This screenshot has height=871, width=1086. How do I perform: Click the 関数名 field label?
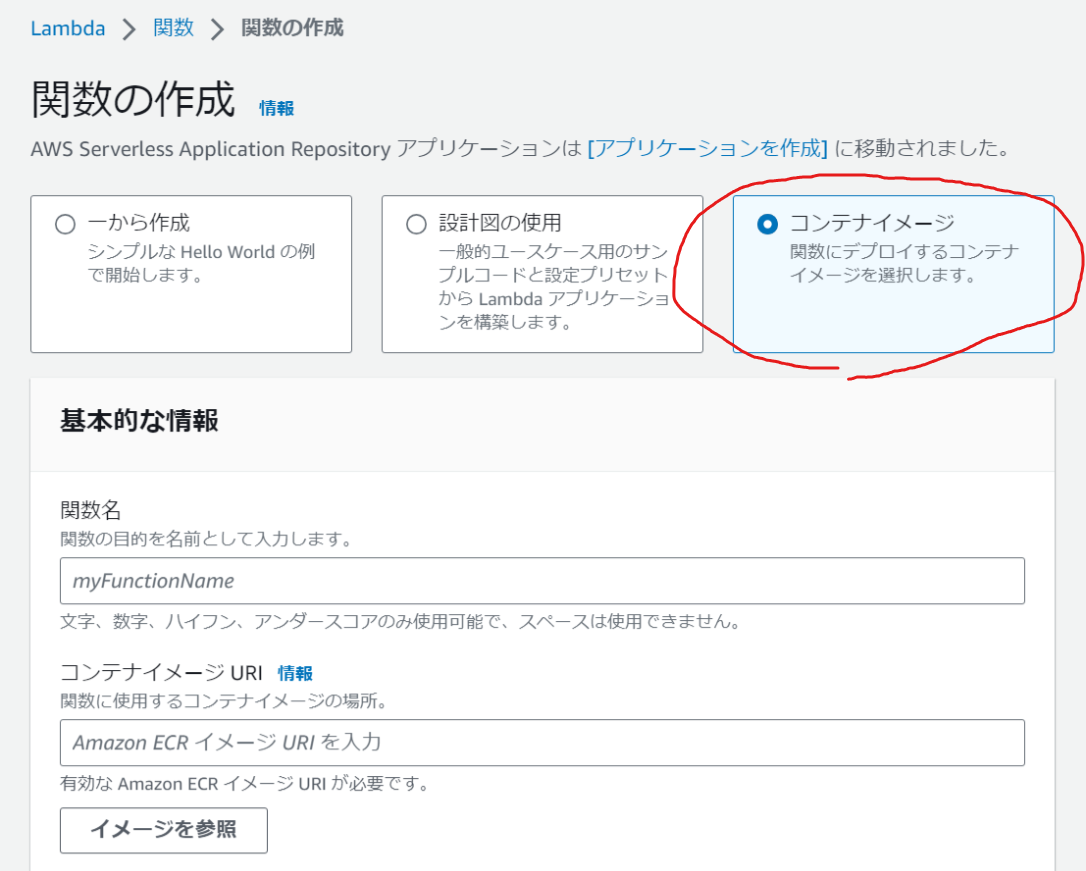91,510
